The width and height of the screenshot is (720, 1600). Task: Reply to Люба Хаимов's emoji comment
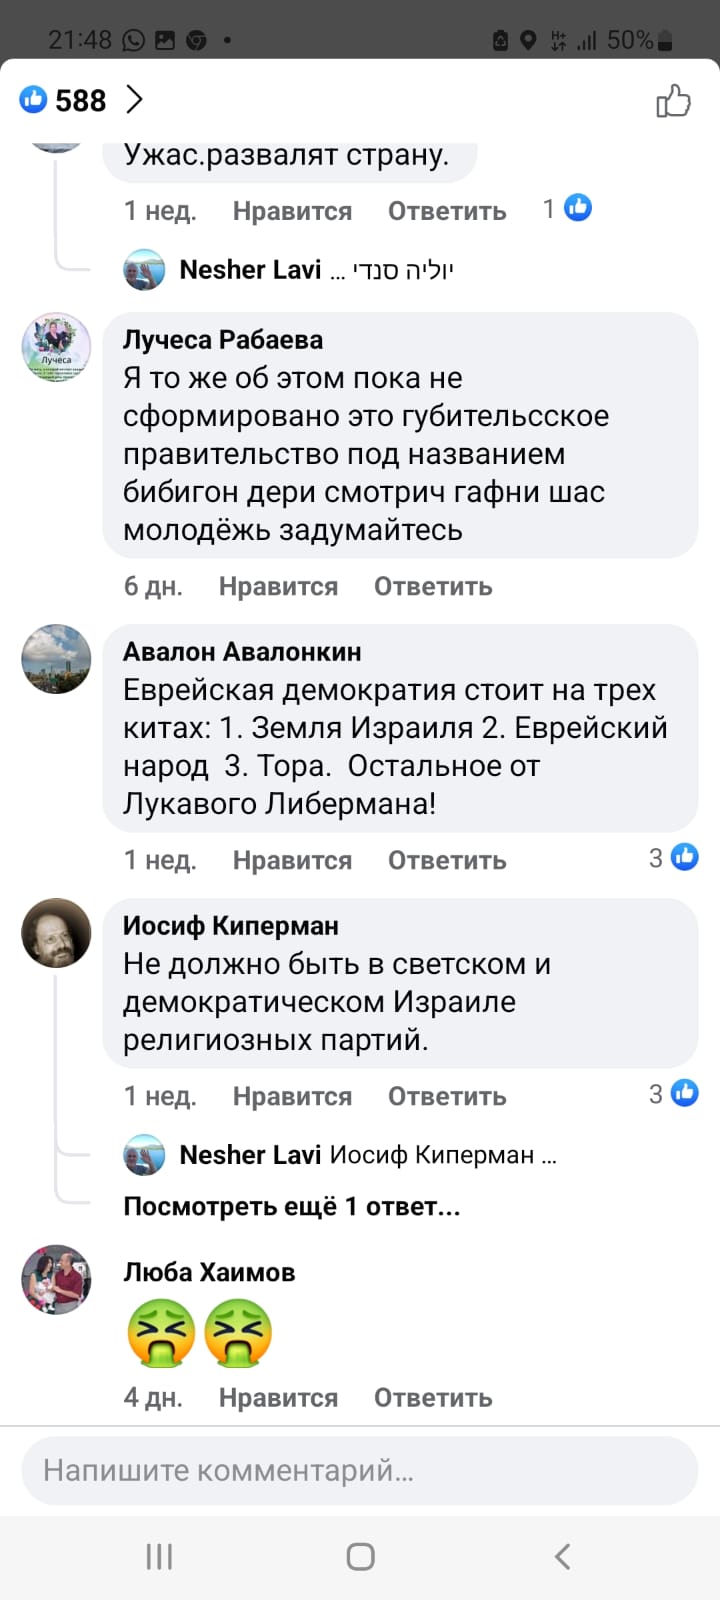point(433,1397)
